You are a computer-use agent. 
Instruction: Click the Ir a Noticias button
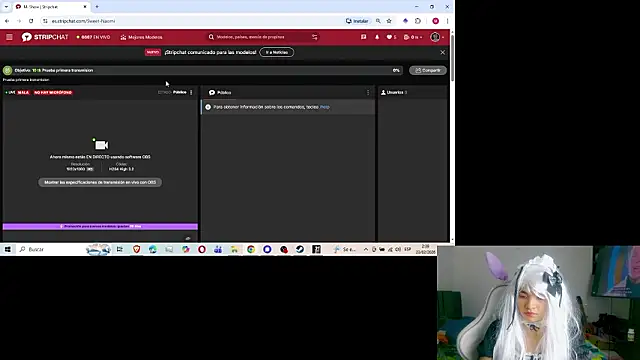pyautogui.click(x=277, y=52)
